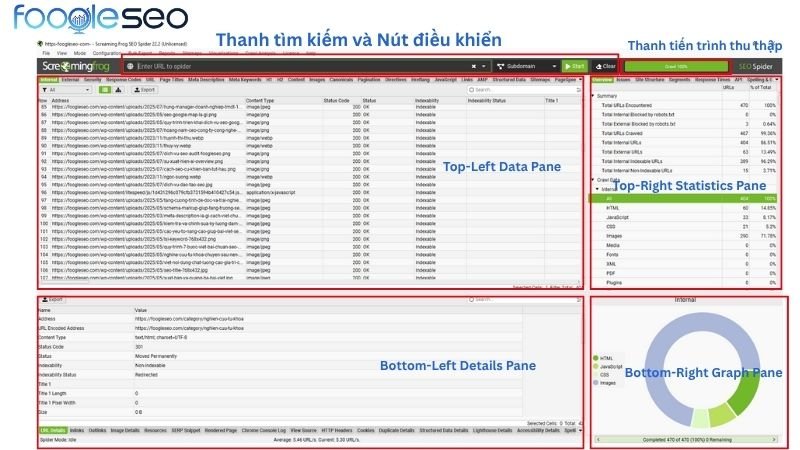Open the Site Structure tab
The image size is (800, 450).
pyautogui.click(x=649, y=80)
